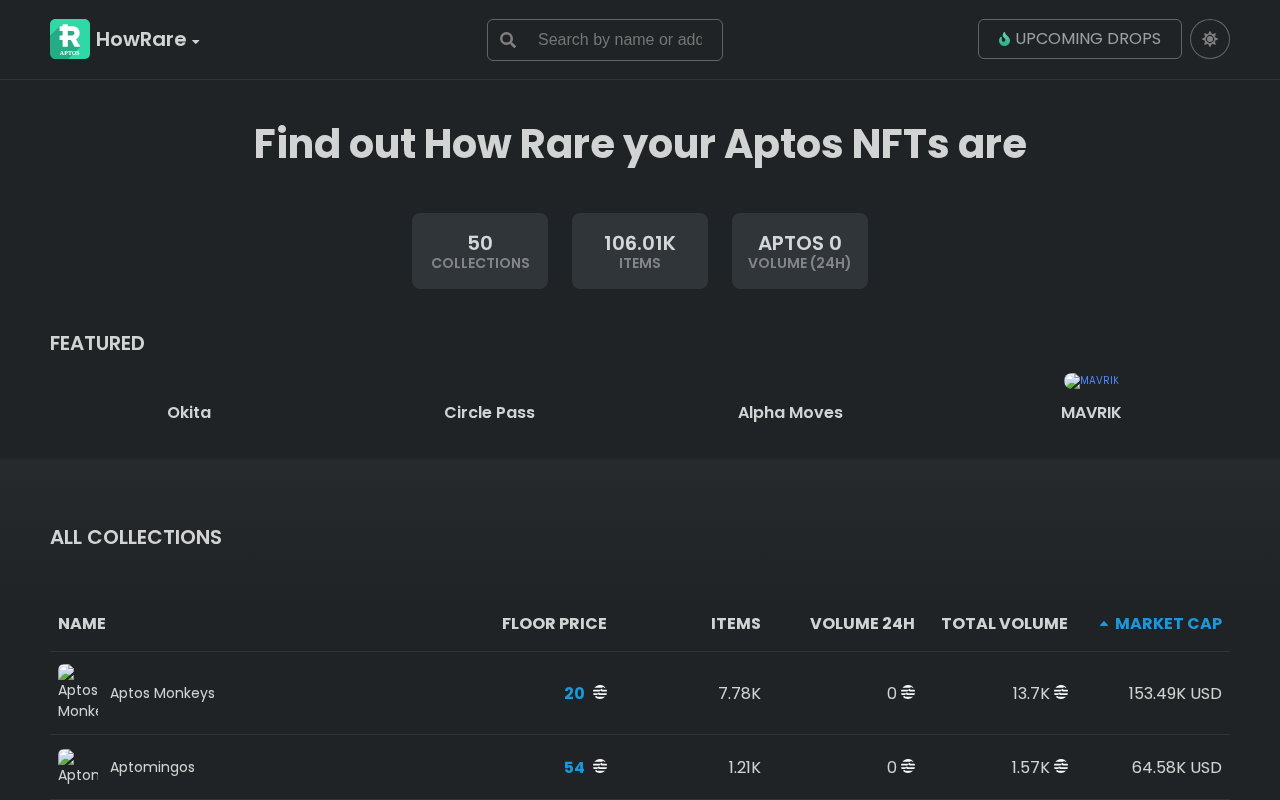This screenshot has width=1280, height=800.
Task: Sort collections by Total Volume
Action: coord(1004,623)
